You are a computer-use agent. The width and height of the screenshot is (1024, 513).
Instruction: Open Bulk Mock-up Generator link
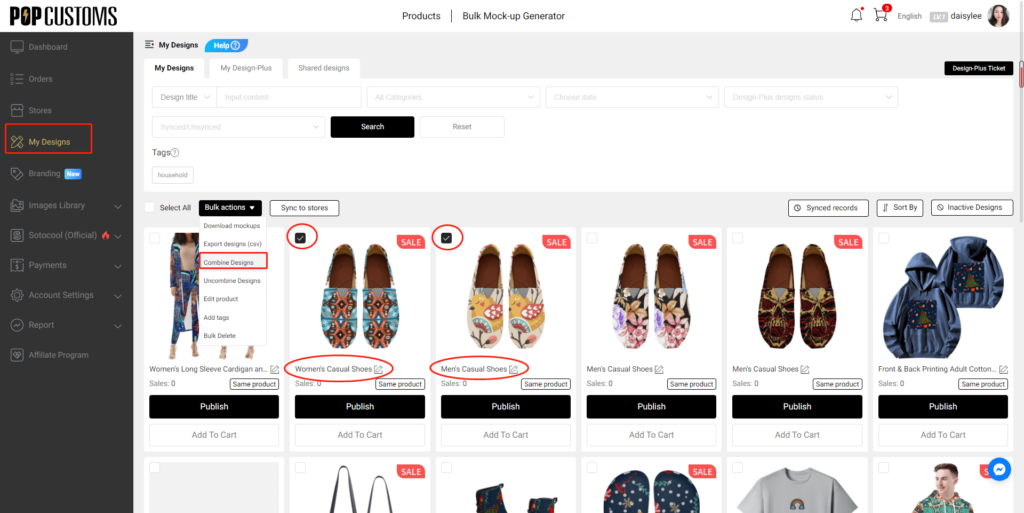click(513, 16)
